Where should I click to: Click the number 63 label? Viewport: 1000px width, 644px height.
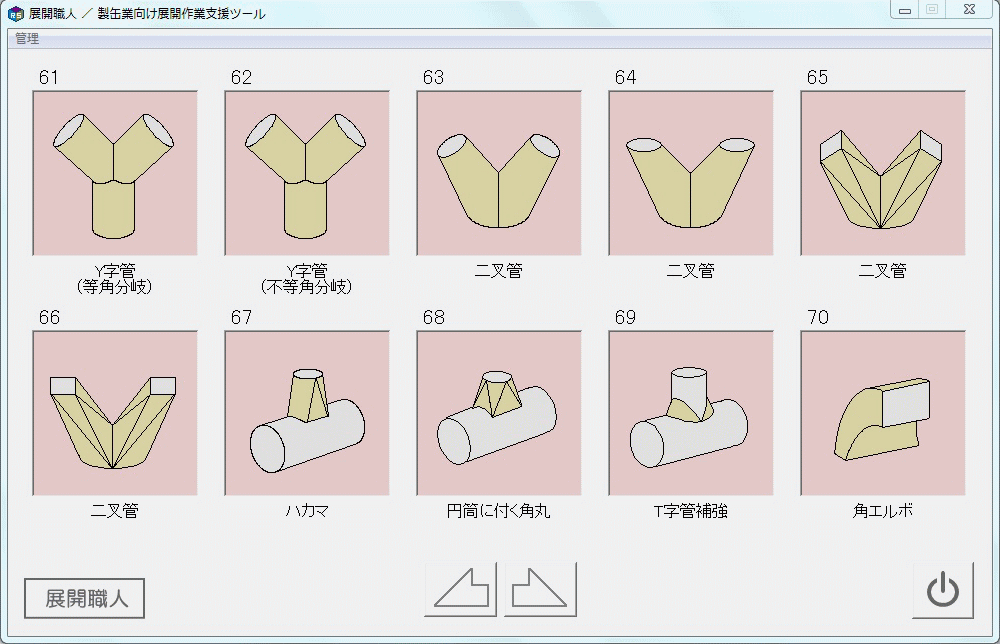(x=433, y=78)
